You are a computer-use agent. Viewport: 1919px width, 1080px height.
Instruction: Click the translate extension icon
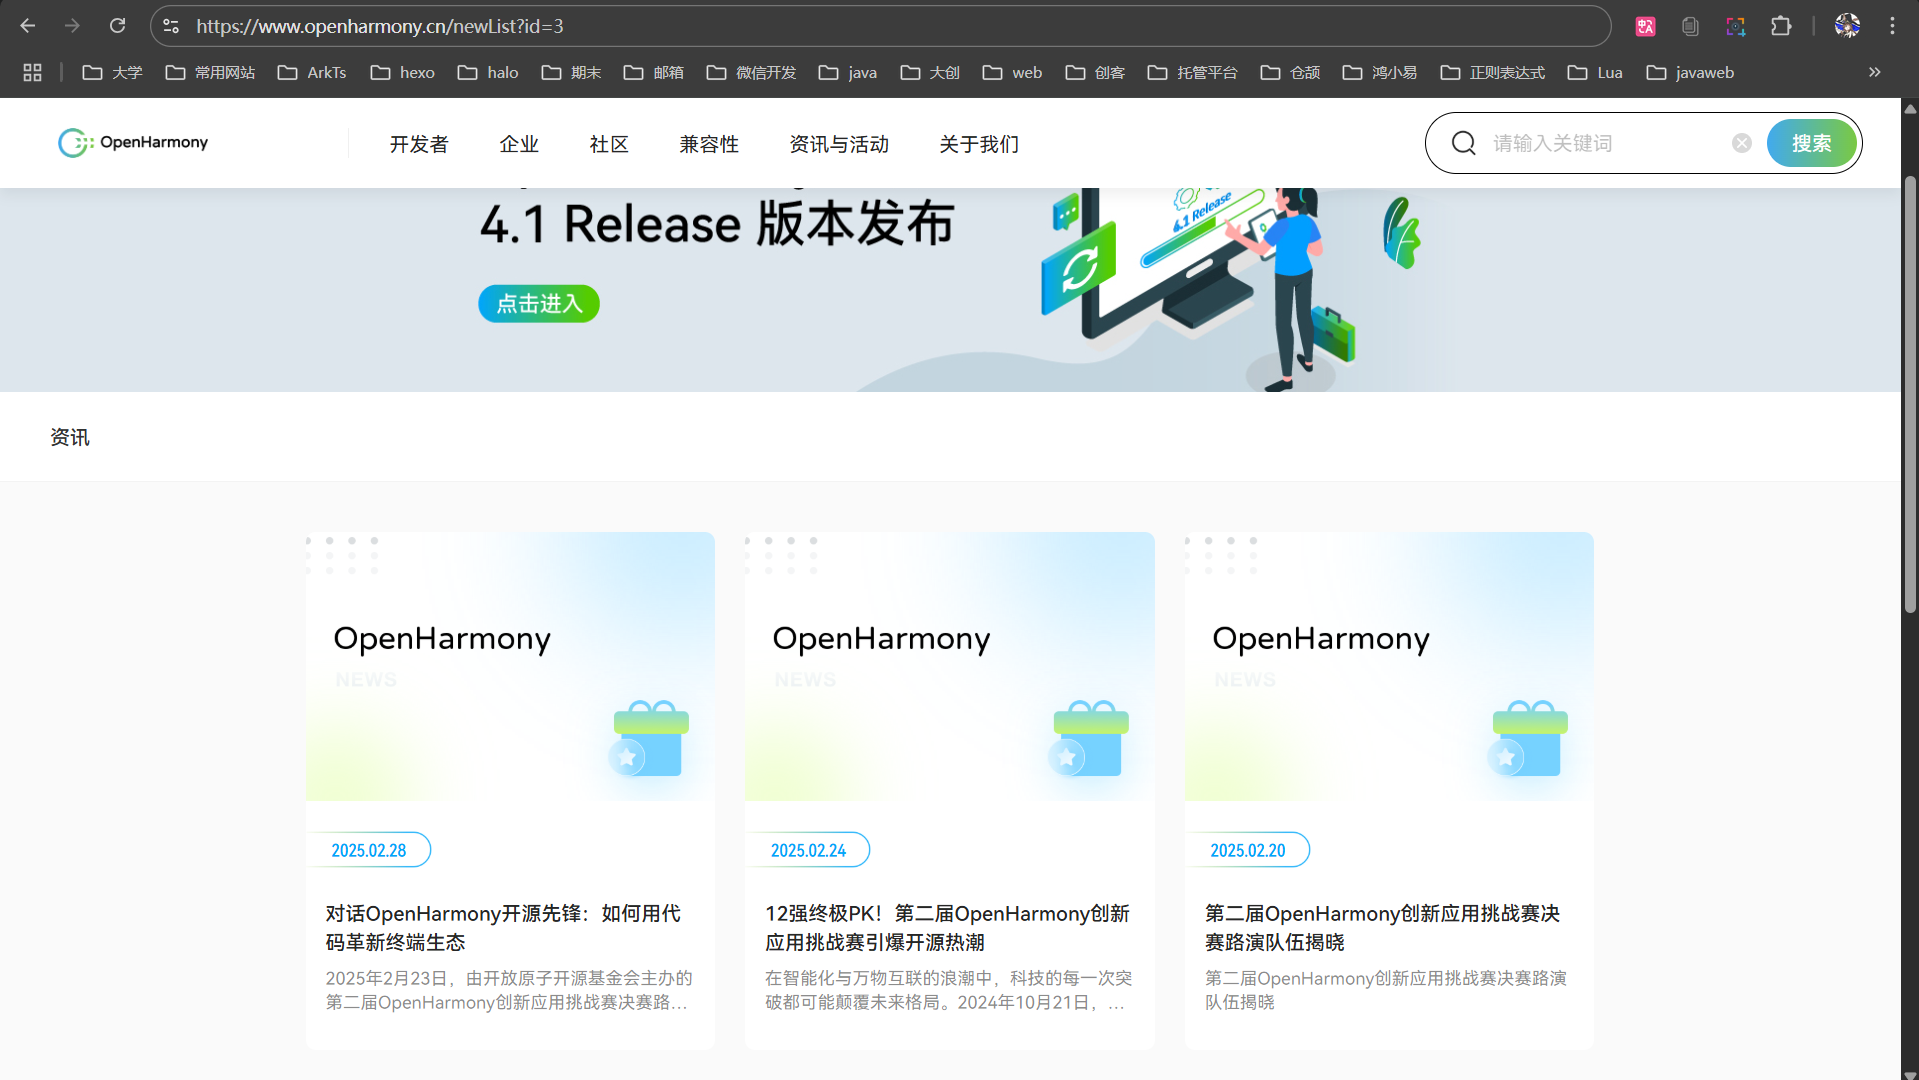point(1645,26)
